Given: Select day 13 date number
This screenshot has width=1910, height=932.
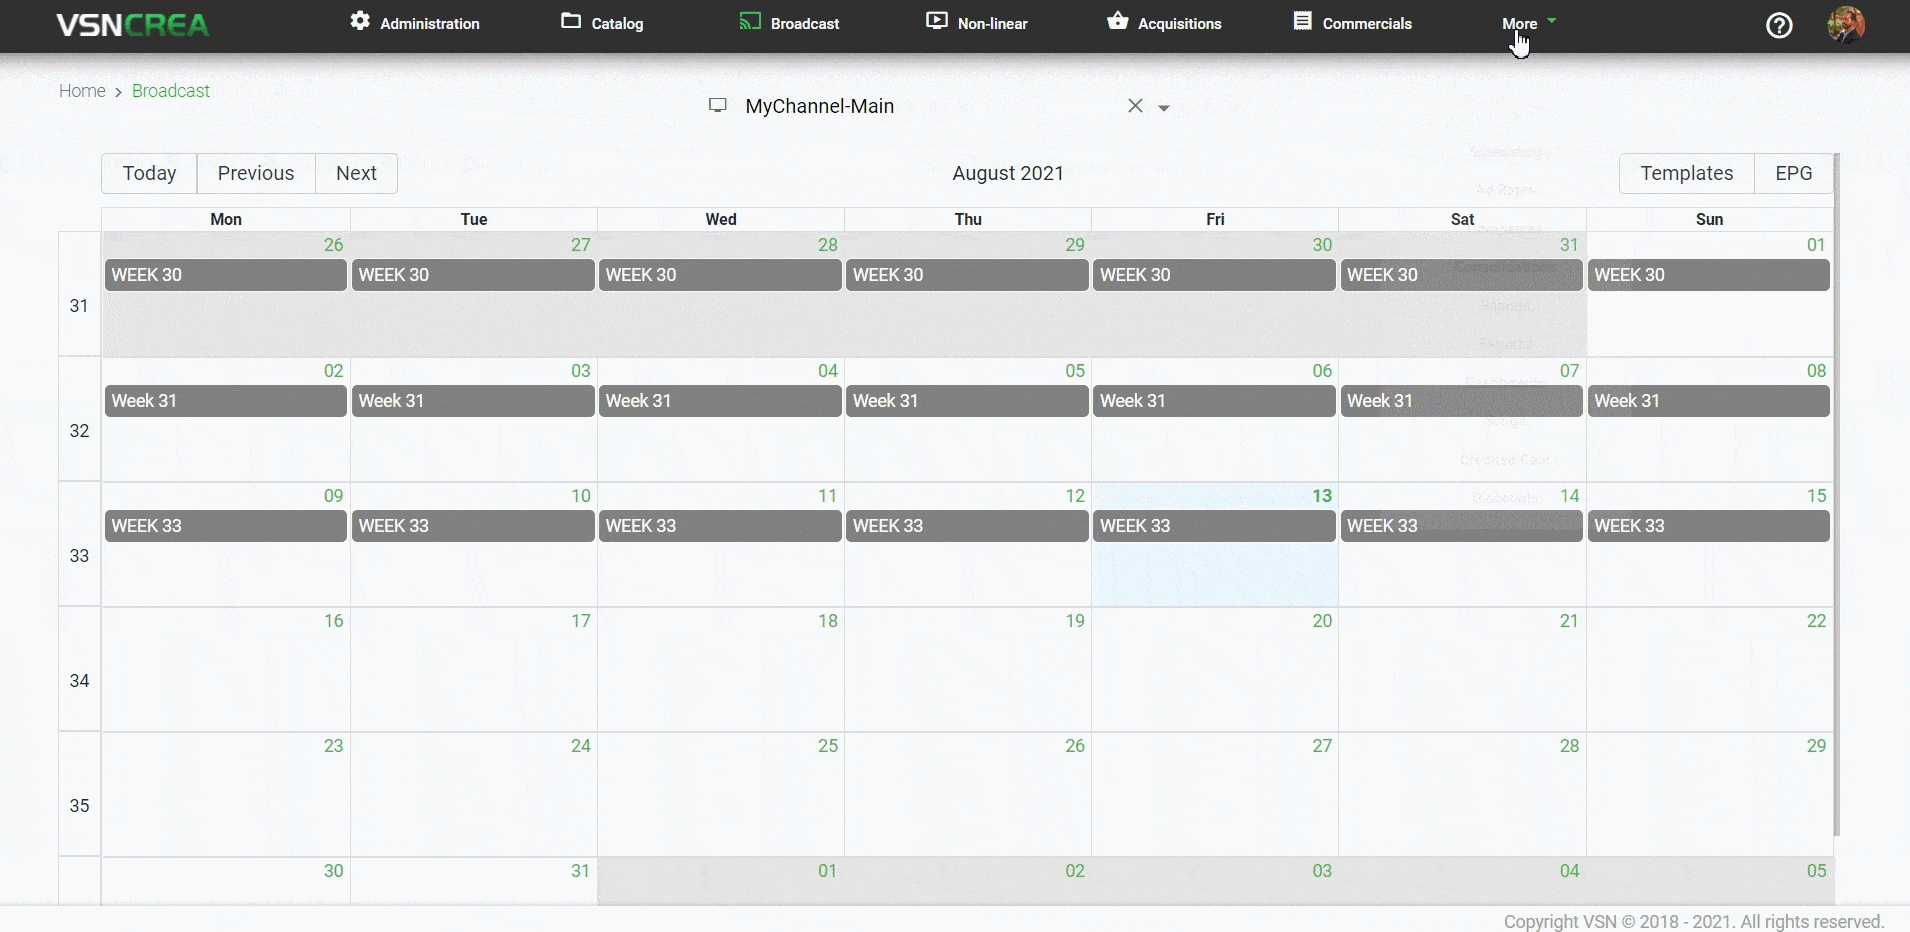Looking at the screenshot, I should 1322,496.
